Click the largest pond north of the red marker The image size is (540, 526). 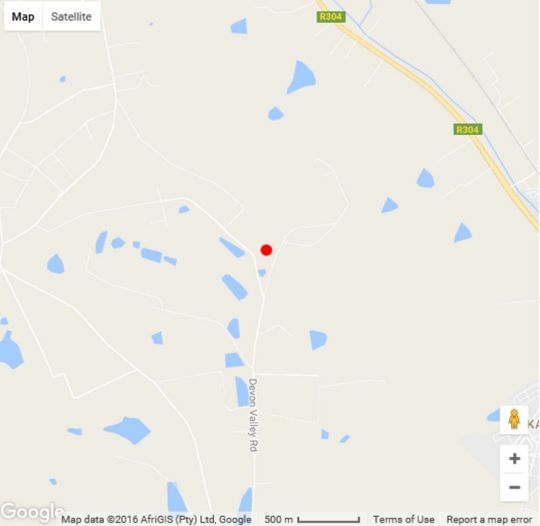[x=301, y=78]
